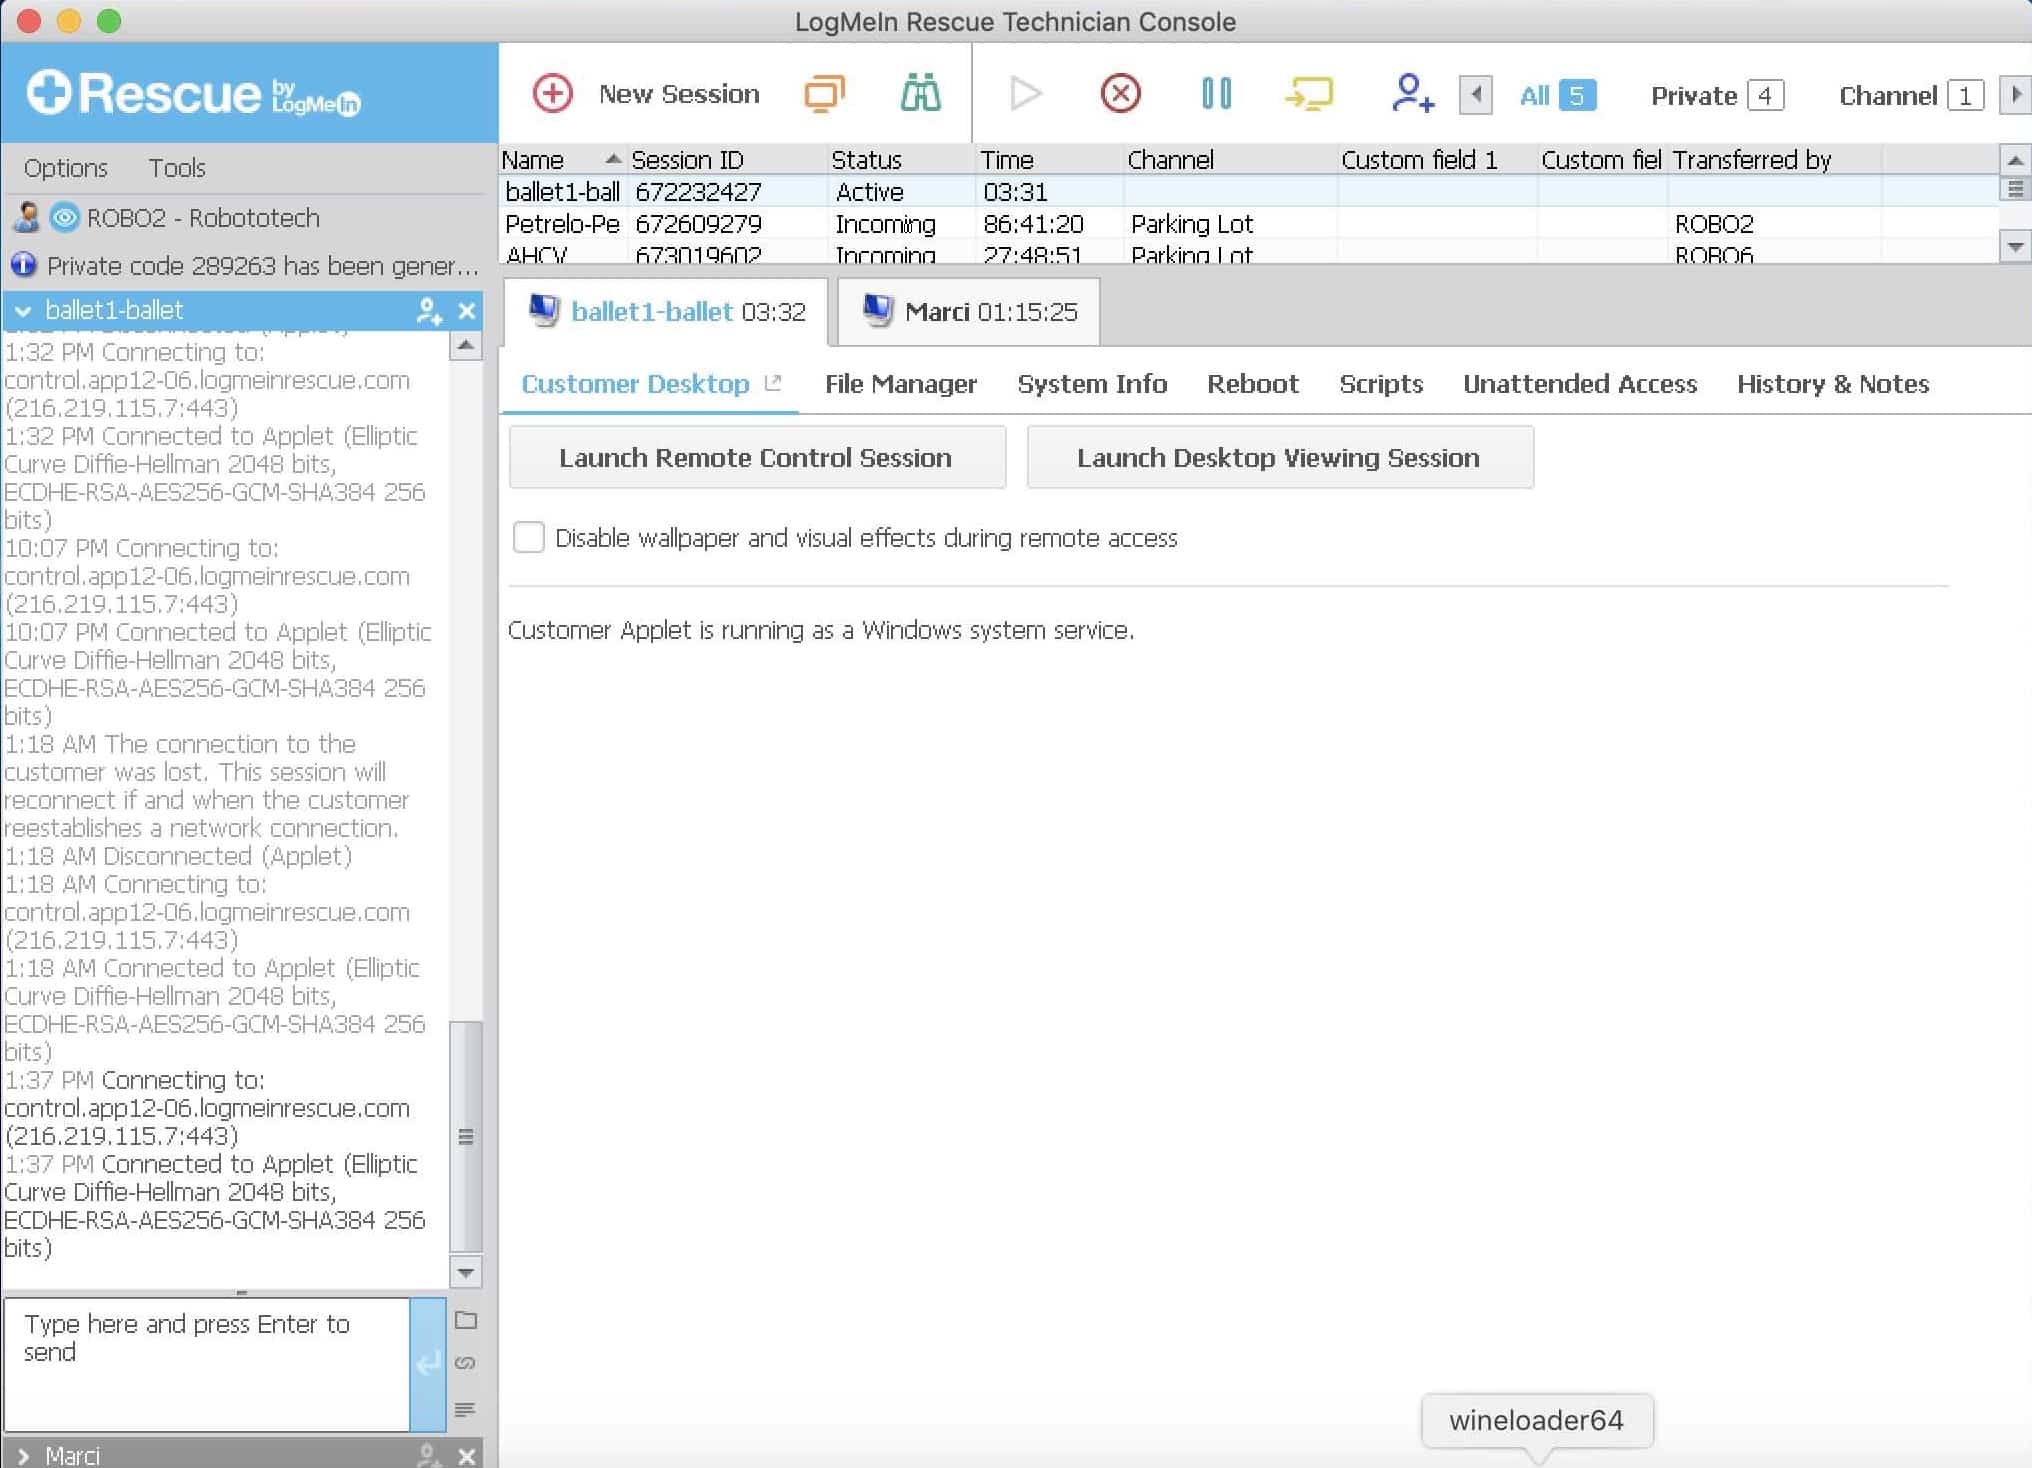Open the Tools menu
The width and height of the screenshot is (2032, 1468).
click(177, 168)
